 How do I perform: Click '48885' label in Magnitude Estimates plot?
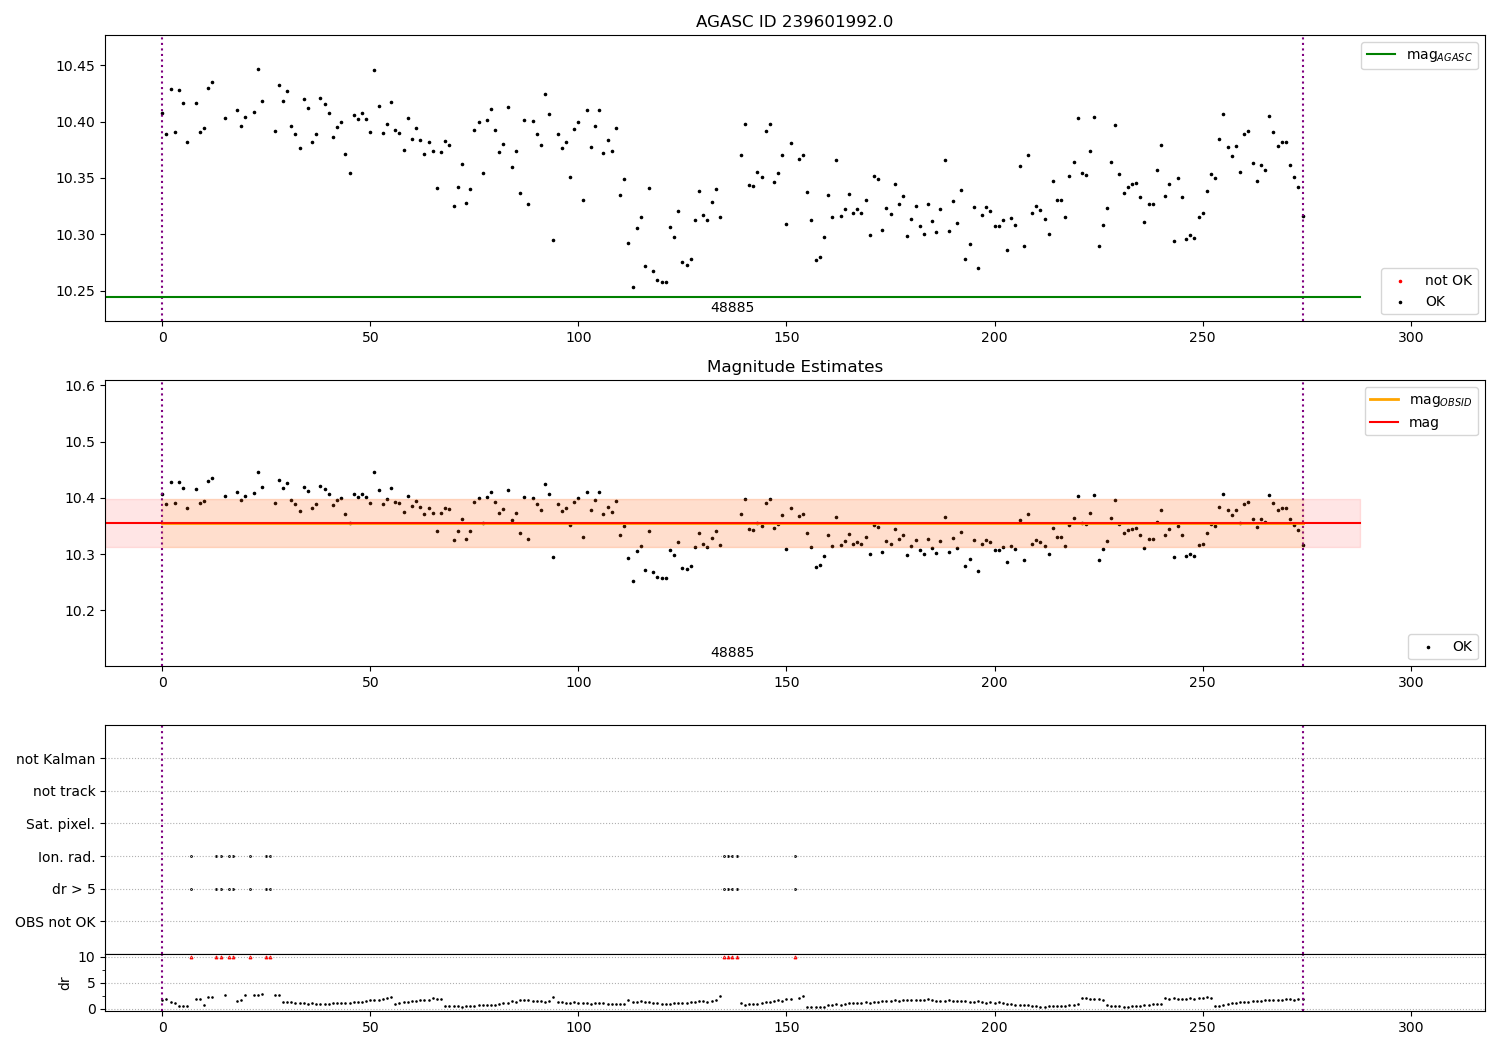click(x=732, y=653)
